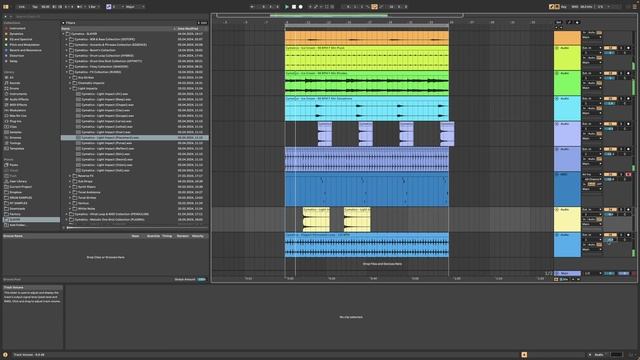Toggle the pale yellow track activator

610,209
